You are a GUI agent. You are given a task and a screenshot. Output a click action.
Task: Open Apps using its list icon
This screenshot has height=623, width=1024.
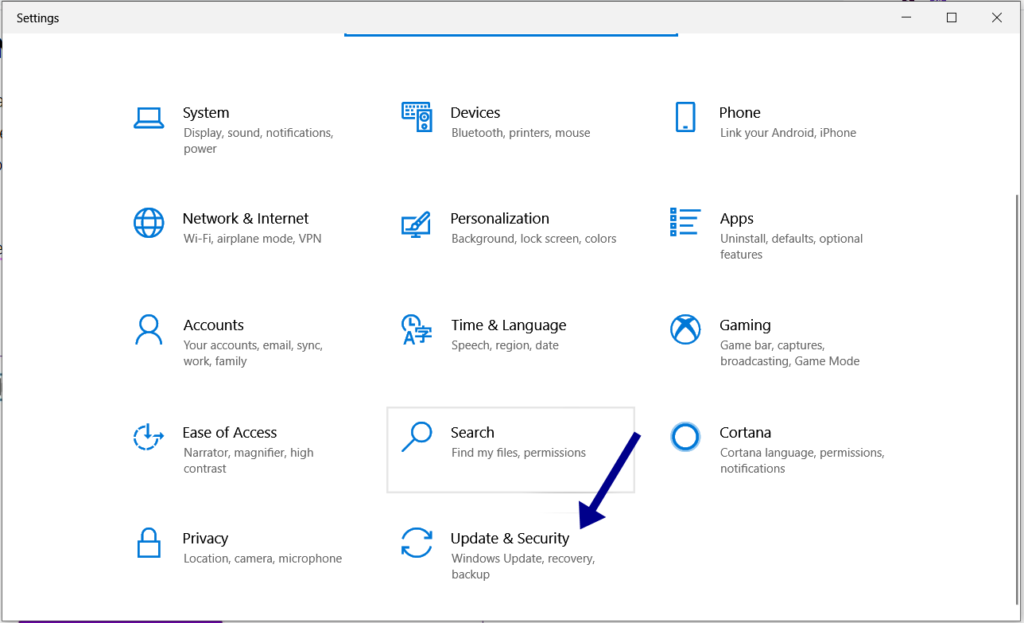[x=685, y=223]
